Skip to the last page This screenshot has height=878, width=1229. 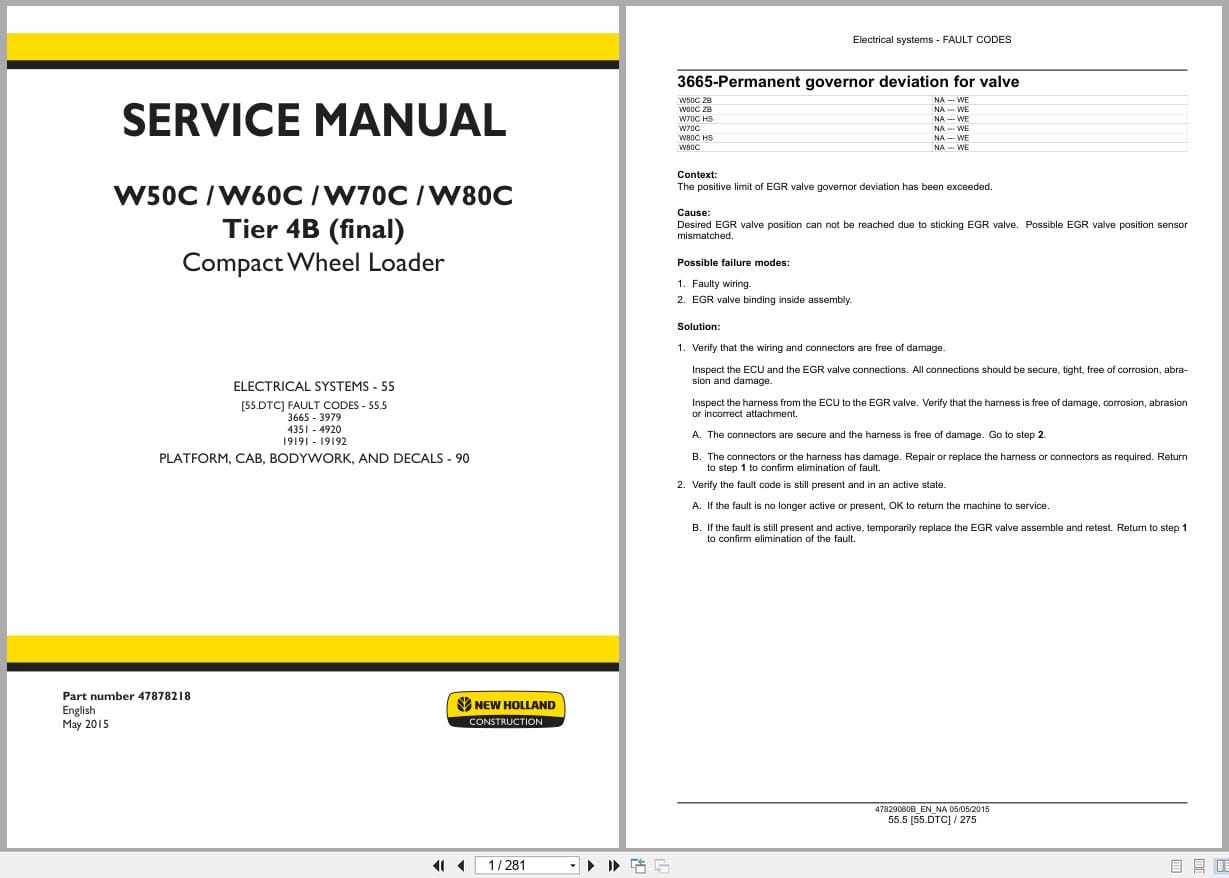click(614, 865)
